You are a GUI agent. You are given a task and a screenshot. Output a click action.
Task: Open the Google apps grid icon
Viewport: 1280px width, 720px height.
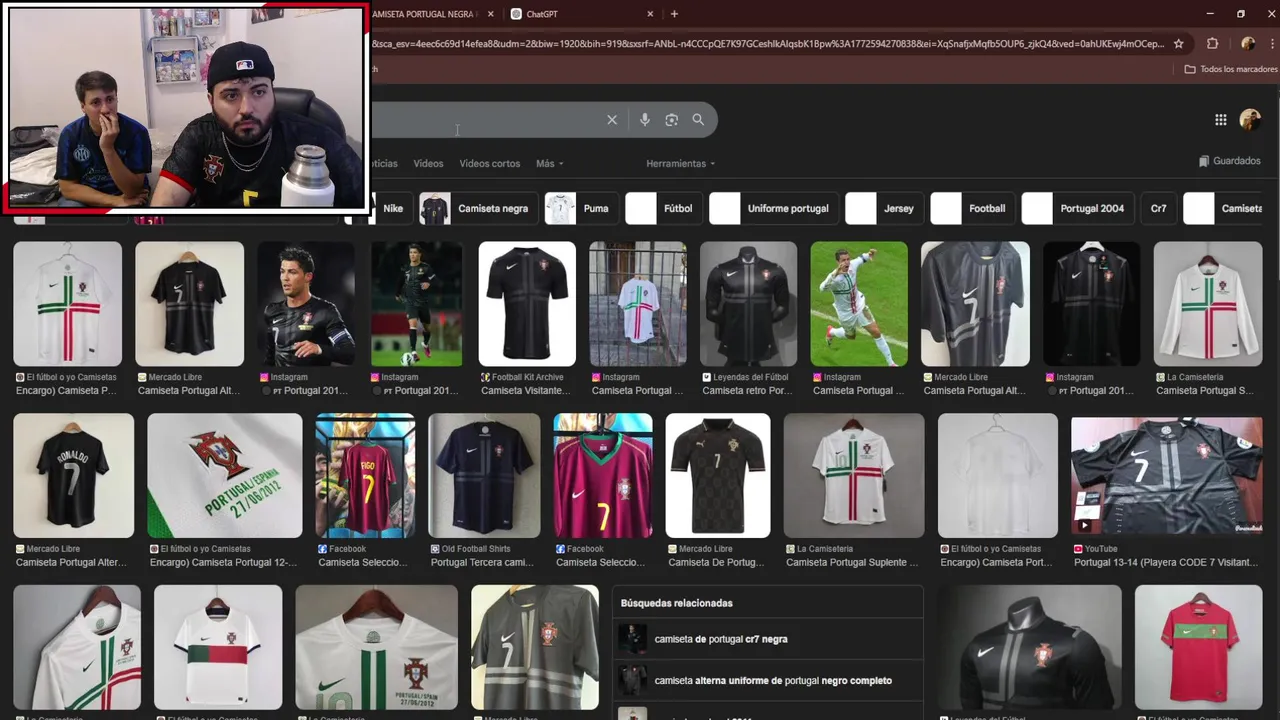pos(1221,120)
